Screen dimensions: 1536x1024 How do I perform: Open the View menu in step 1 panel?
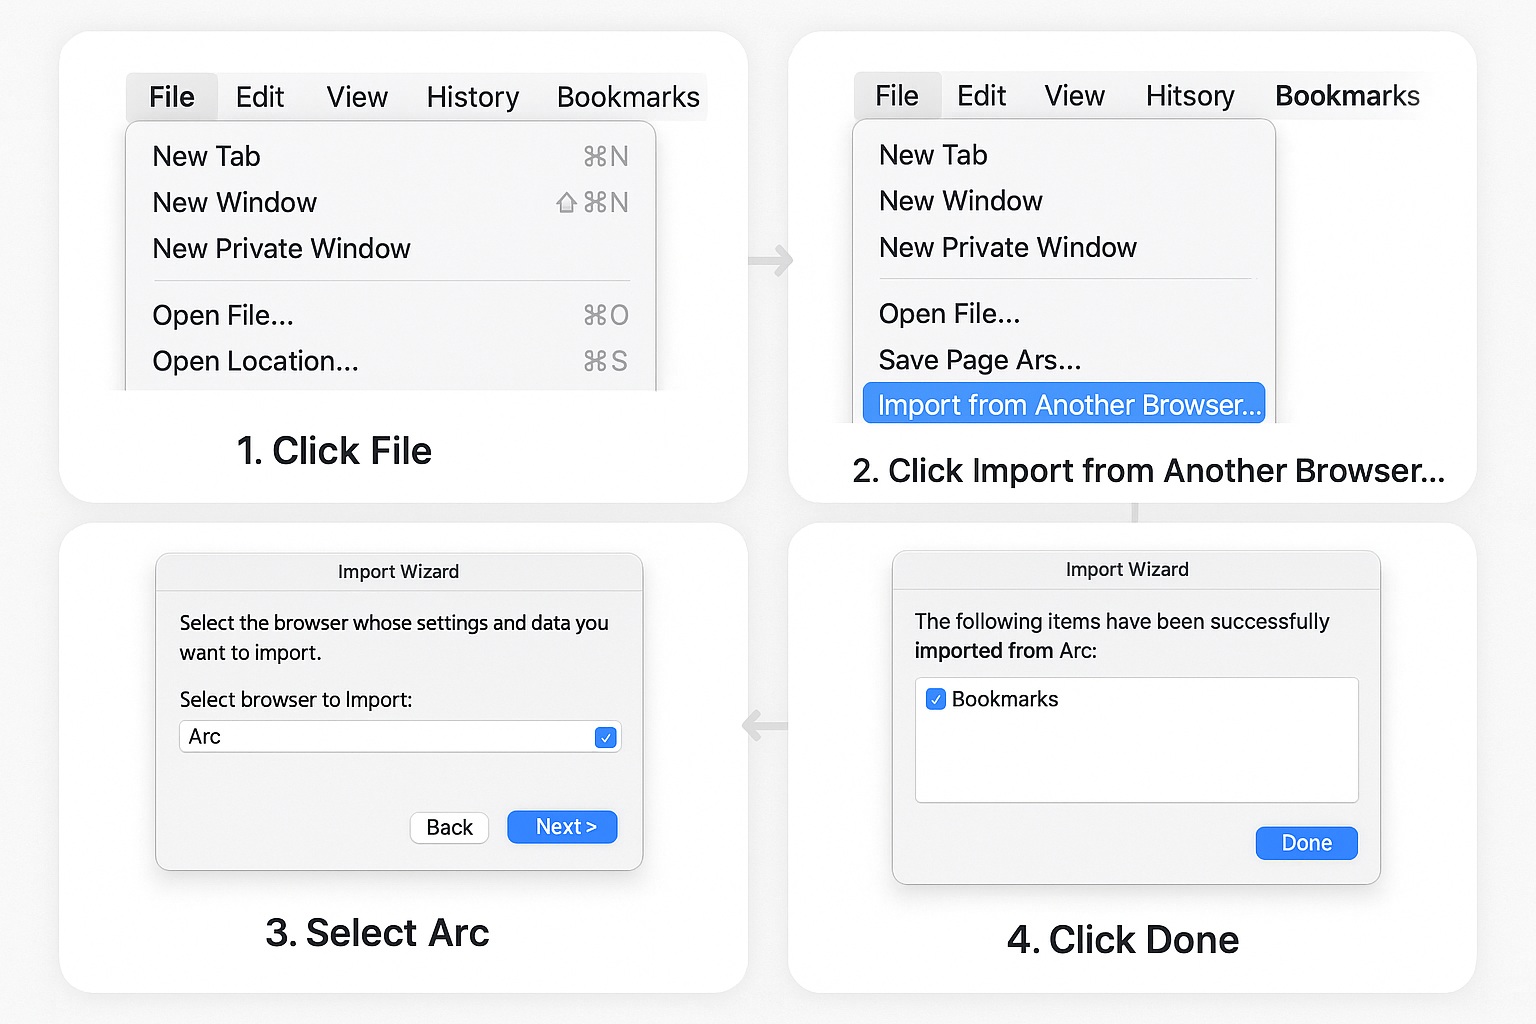pos(357,97)
